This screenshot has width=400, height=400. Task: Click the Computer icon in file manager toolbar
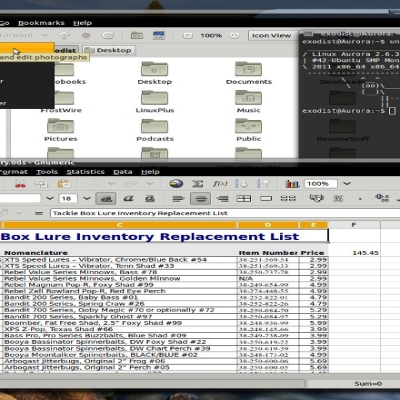(x=159, y=35)
